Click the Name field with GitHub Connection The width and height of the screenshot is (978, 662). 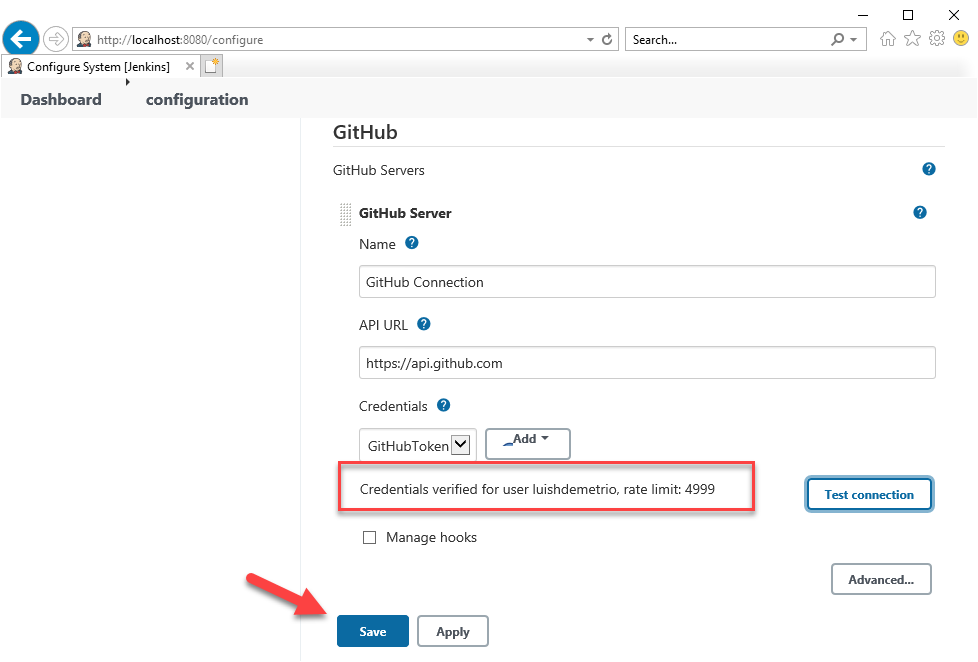pyautogui.click(x=647, y=282)
